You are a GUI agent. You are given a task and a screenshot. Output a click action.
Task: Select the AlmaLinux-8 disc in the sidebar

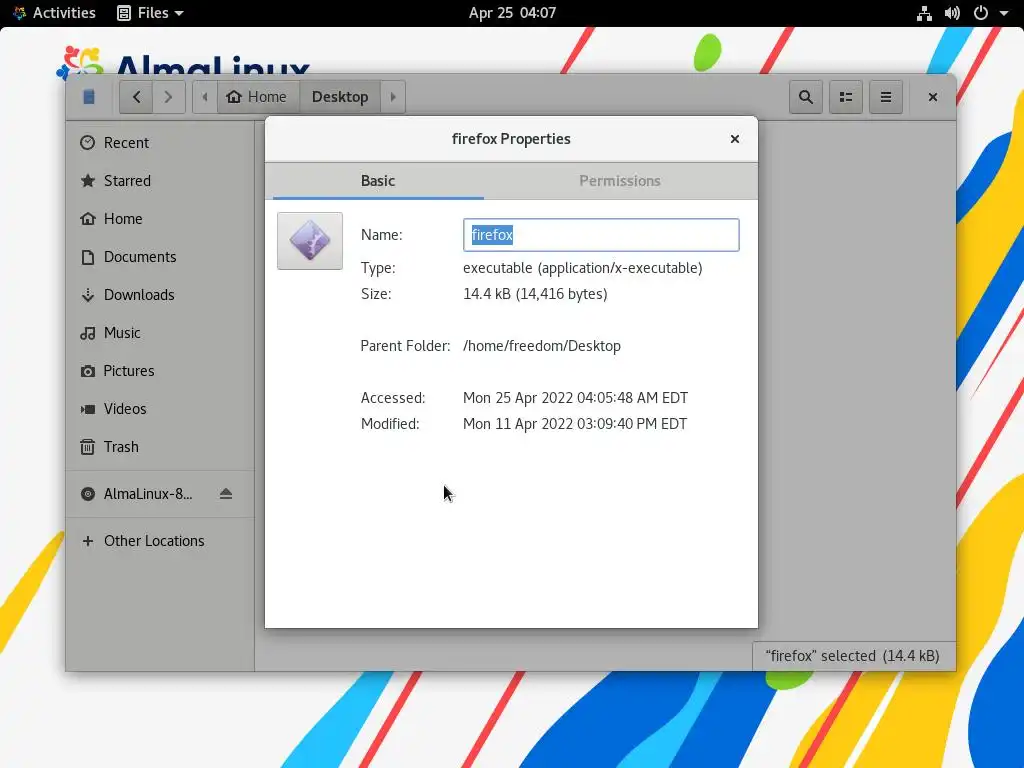pyautogui.click(x=148, y=494)
